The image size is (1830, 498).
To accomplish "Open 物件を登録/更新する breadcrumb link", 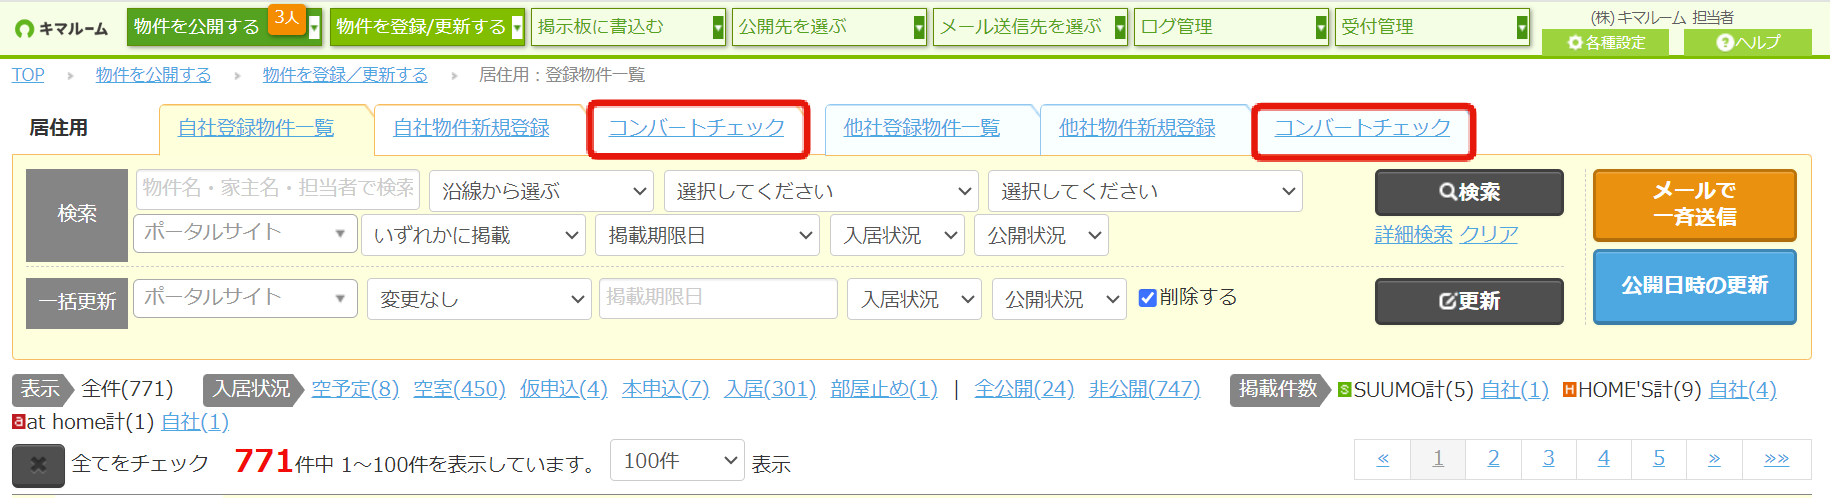I will pyautogui.click(x=345, y=75).
